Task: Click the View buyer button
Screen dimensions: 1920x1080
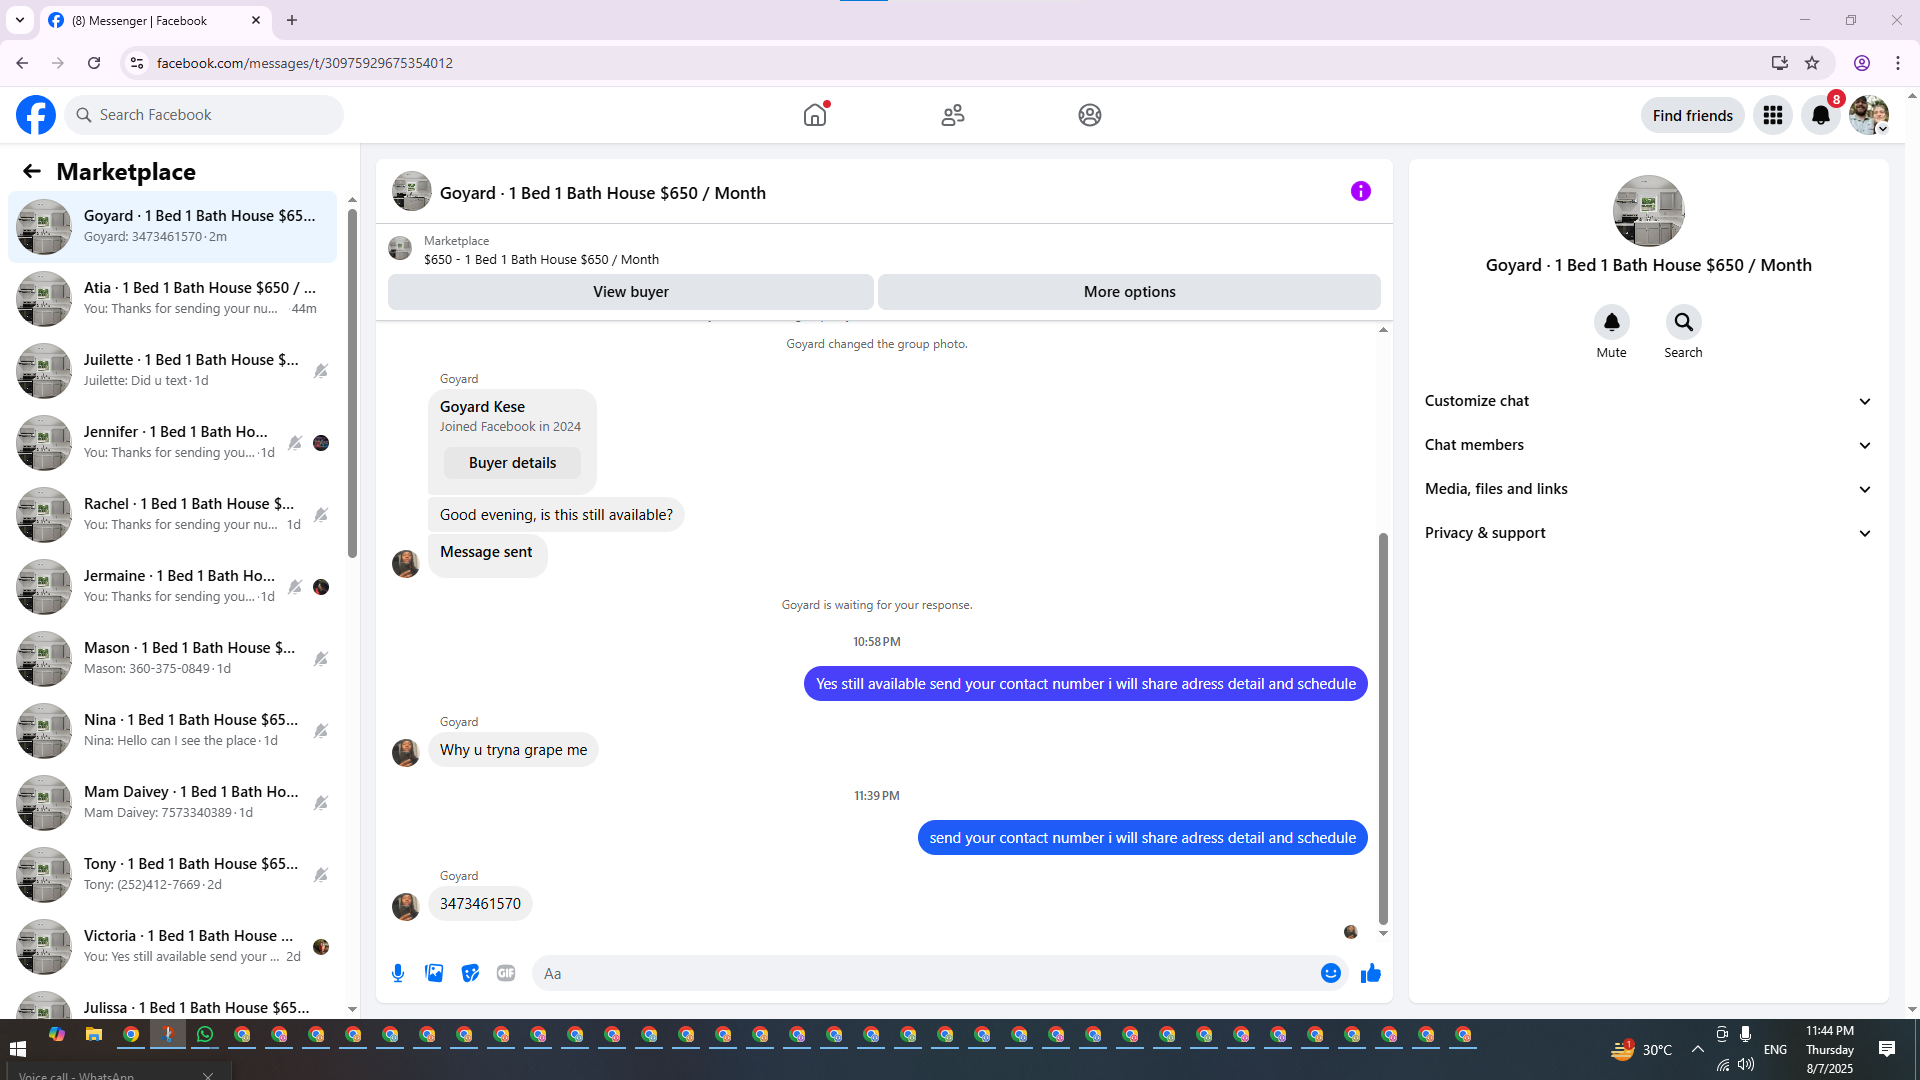Action: click(x=630, y=292)
